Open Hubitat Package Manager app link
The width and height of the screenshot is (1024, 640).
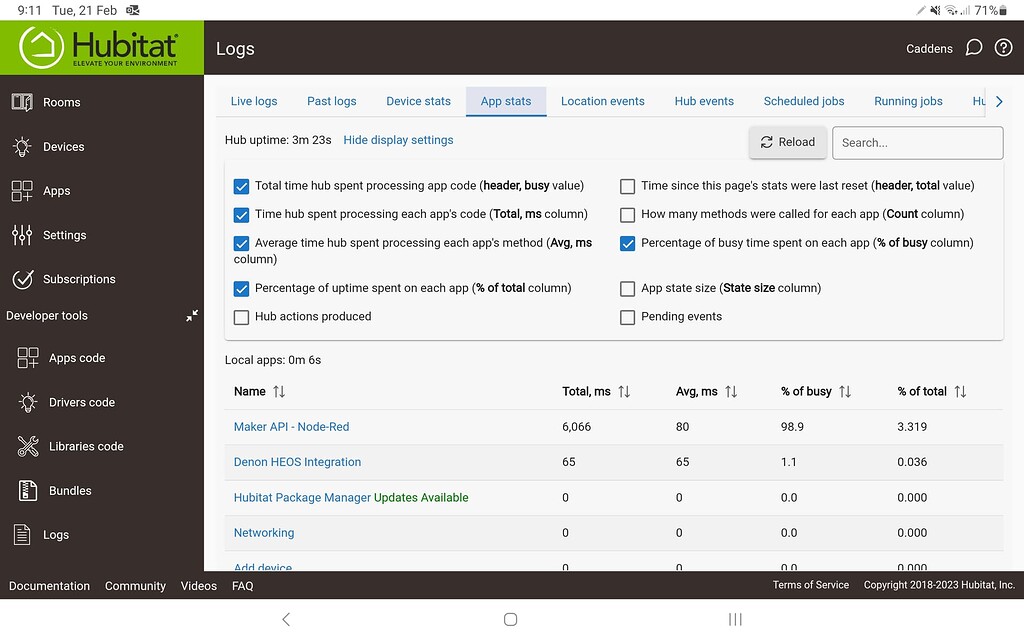coord(302,497)
